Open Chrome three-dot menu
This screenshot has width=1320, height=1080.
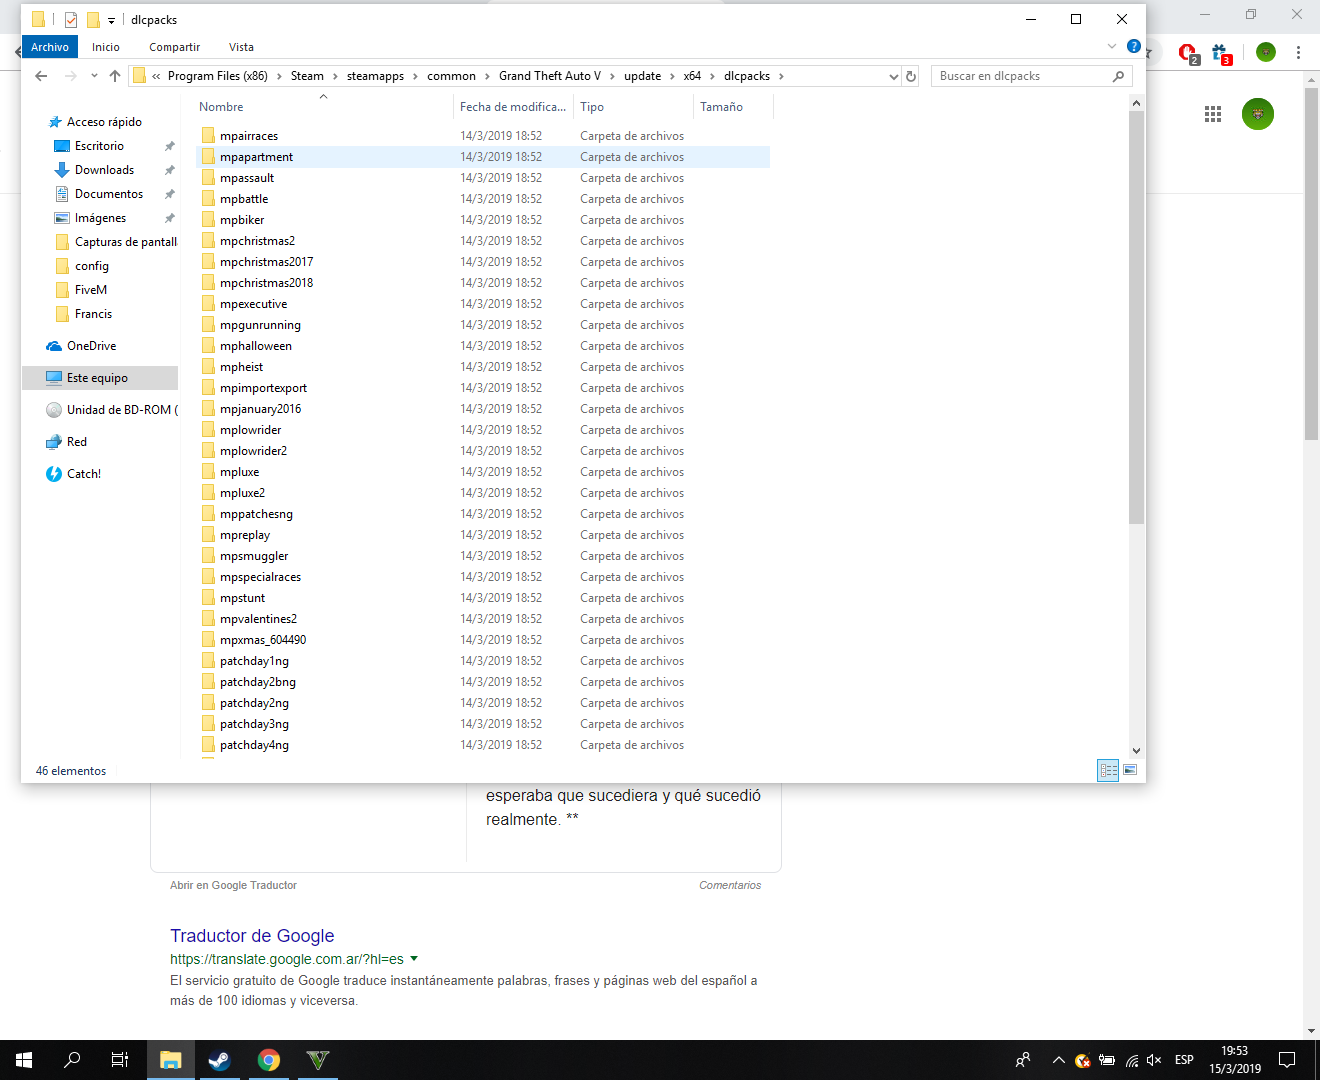[1298, 52]
